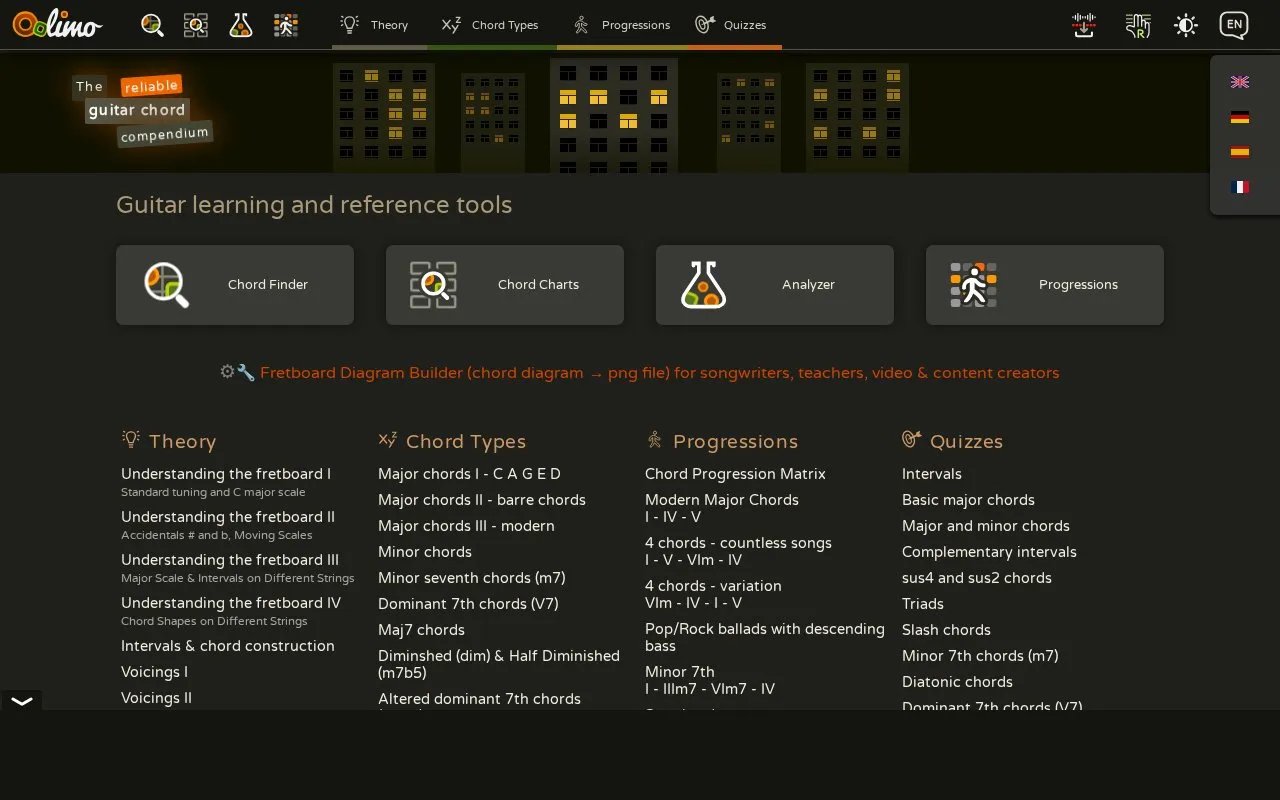Select Spanish flag language
1280x800 pixels.
pyautogui.click(x=1240, y=152)
